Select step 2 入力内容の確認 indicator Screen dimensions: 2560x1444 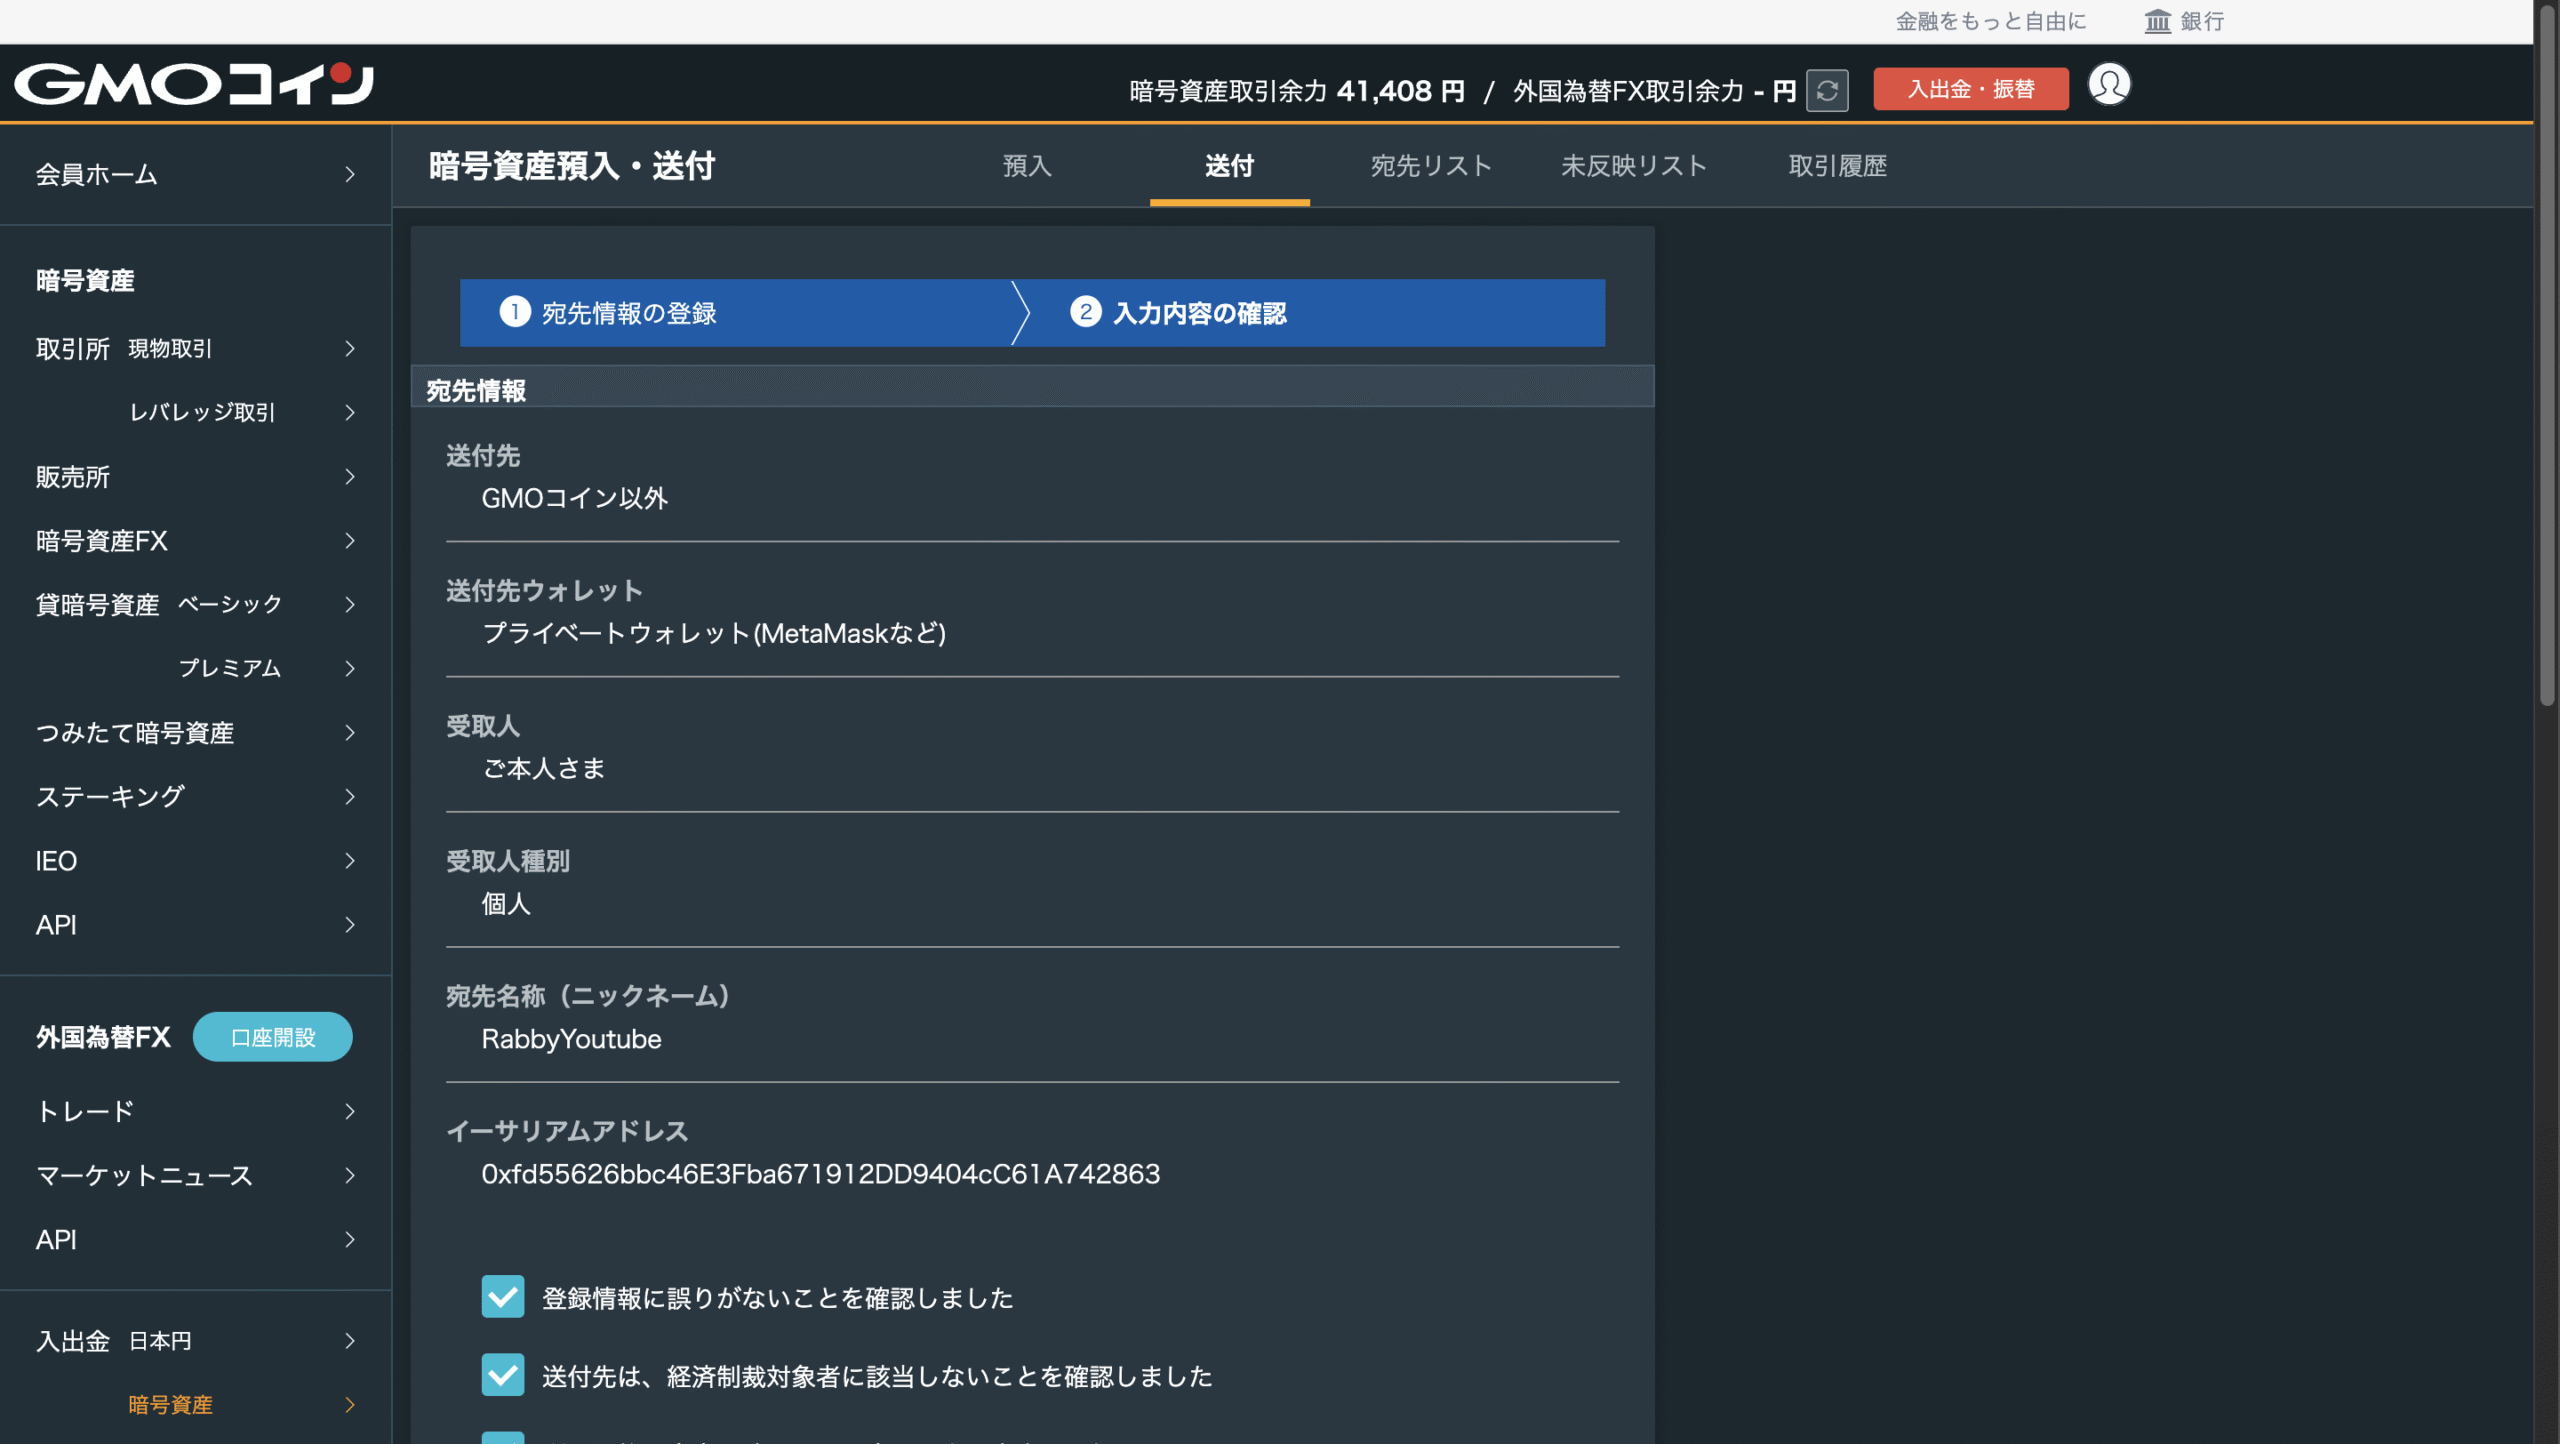click(x=1200, y=313)
